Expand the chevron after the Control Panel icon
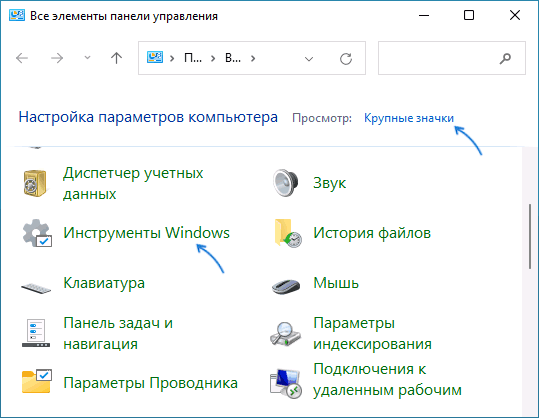 [x=172, y=59]
